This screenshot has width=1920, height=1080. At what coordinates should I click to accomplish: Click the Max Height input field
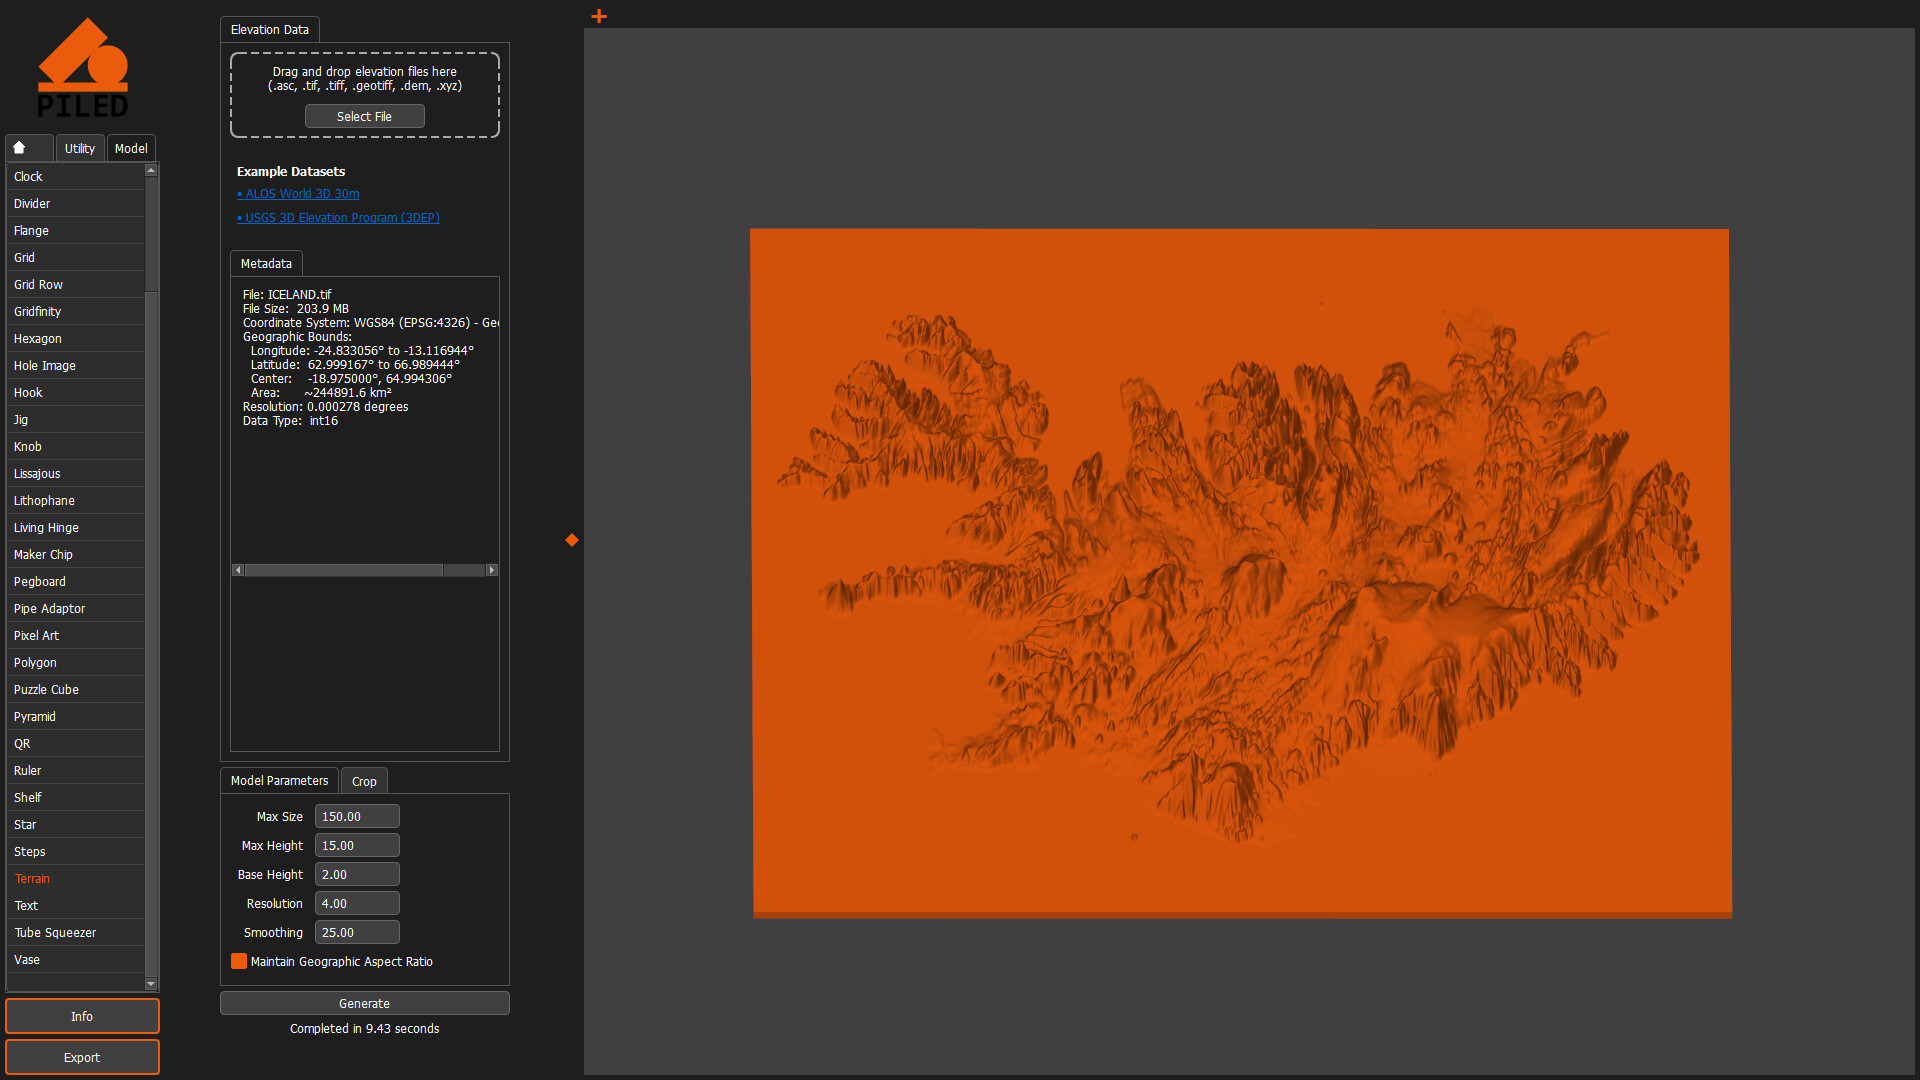click(x=357, y=845)
